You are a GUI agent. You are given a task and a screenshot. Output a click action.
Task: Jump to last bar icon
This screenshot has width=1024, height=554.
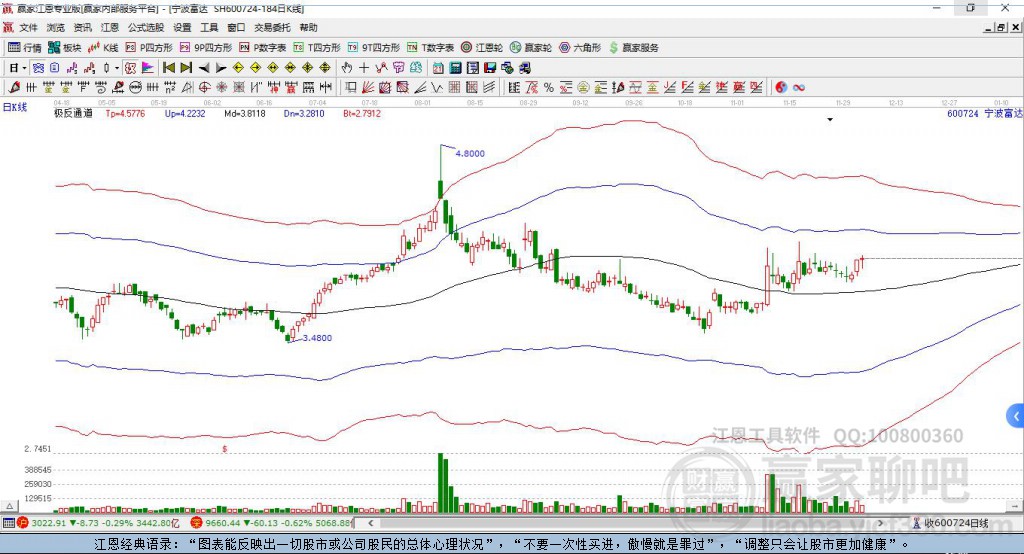[186, 68]
